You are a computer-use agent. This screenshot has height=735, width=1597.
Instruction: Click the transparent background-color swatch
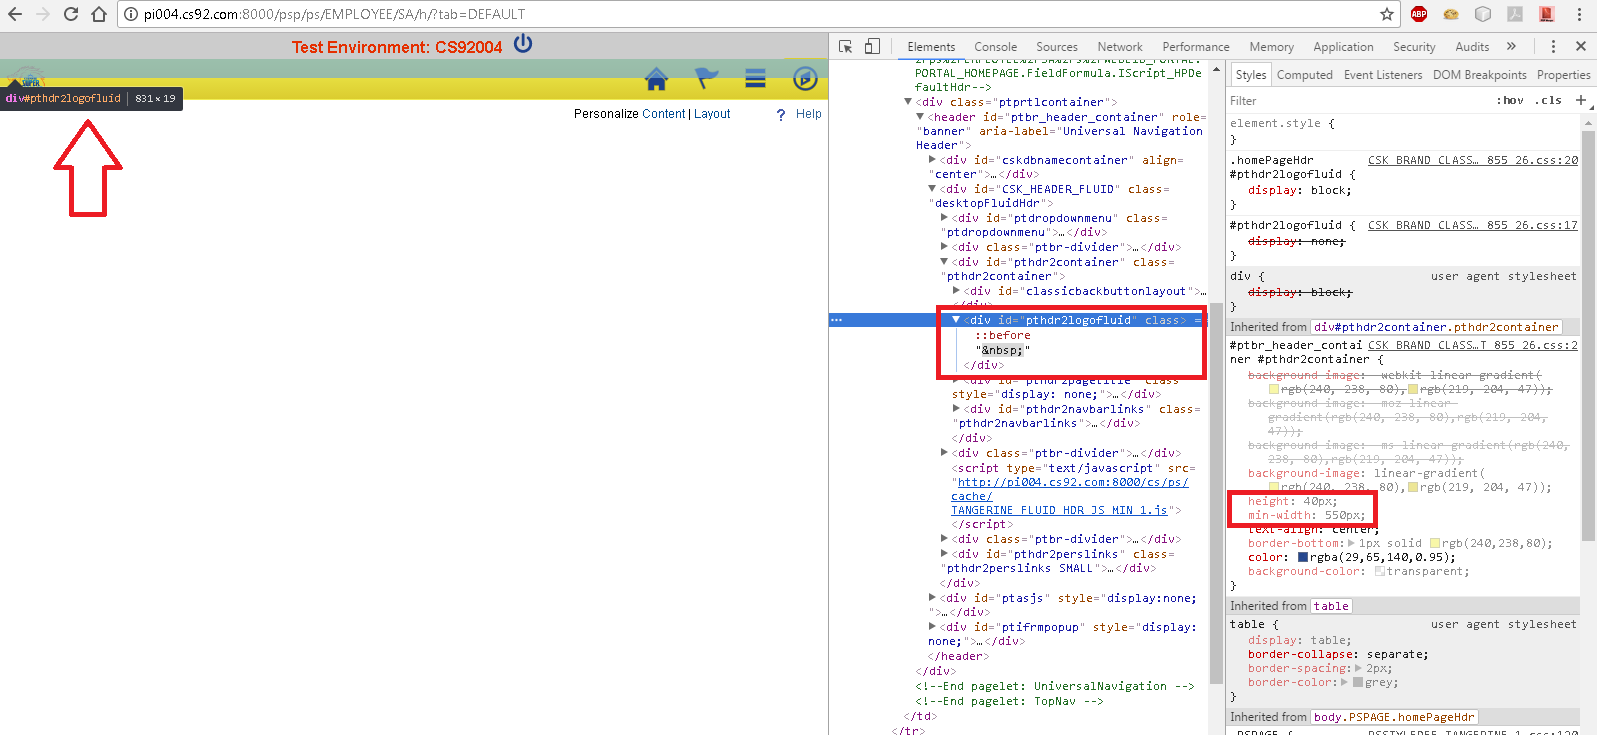(x=1380, y=571)
